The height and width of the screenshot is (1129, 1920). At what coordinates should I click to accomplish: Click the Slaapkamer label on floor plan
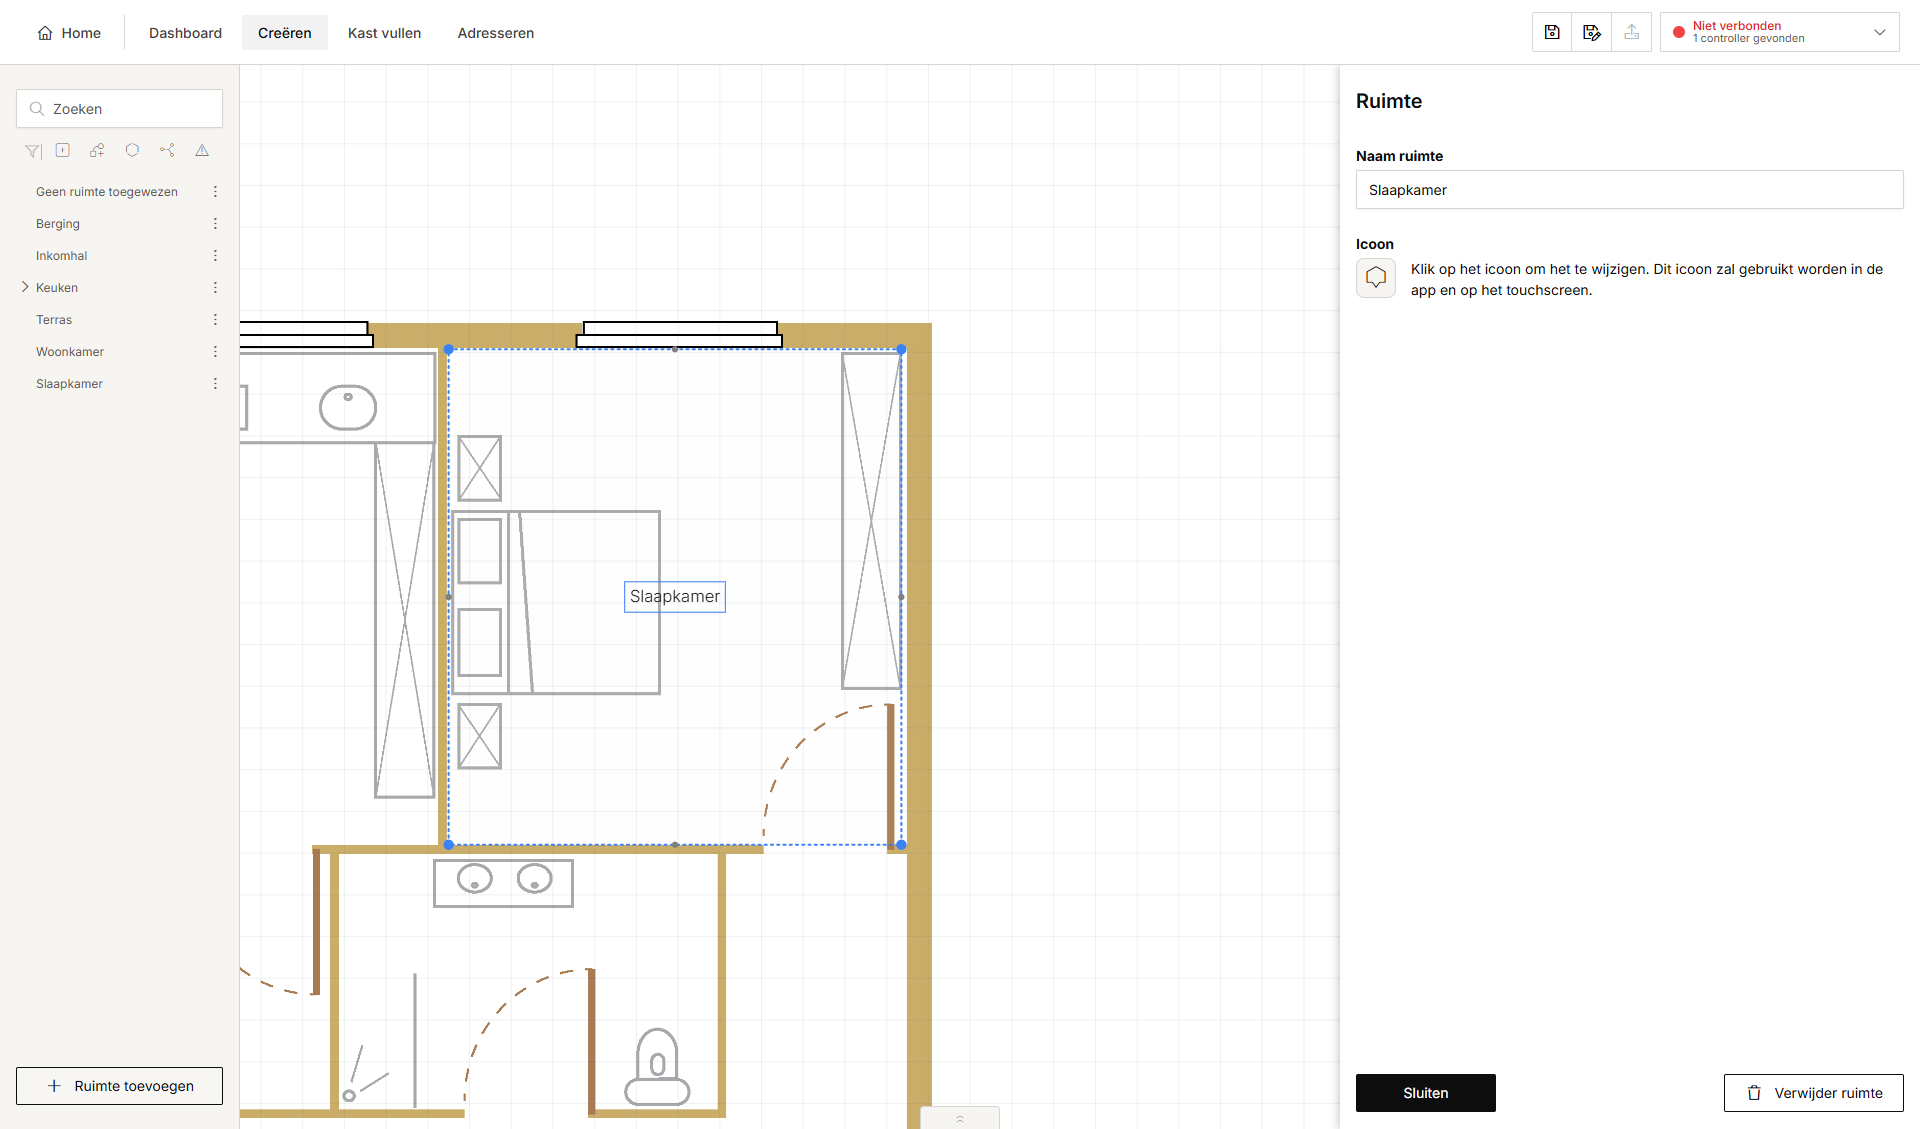(x=675, y=597)
